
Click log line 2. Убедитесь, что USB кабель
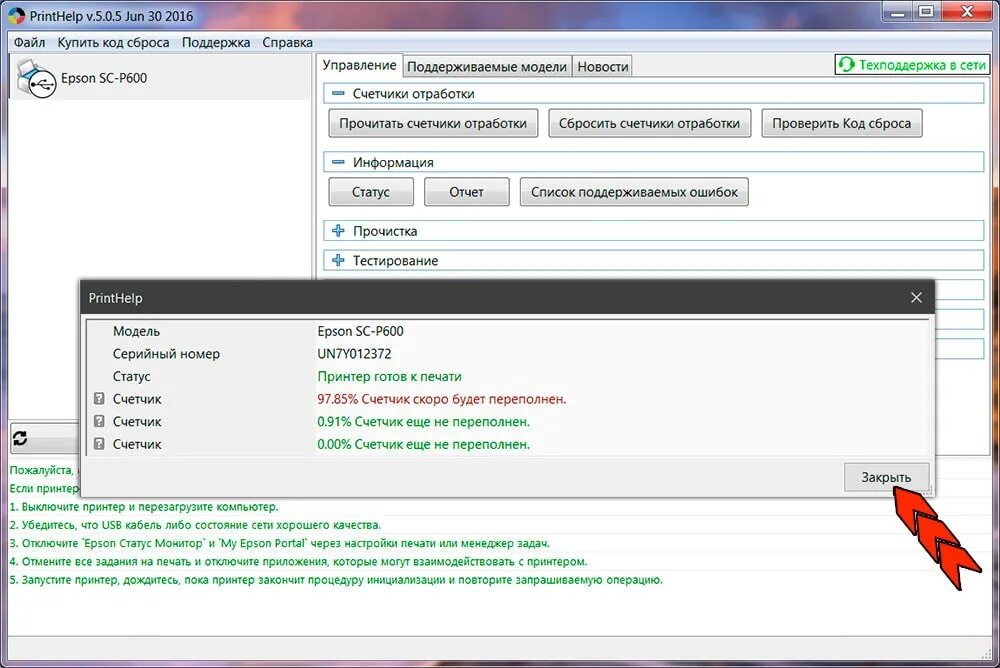[x=195, y=525]
